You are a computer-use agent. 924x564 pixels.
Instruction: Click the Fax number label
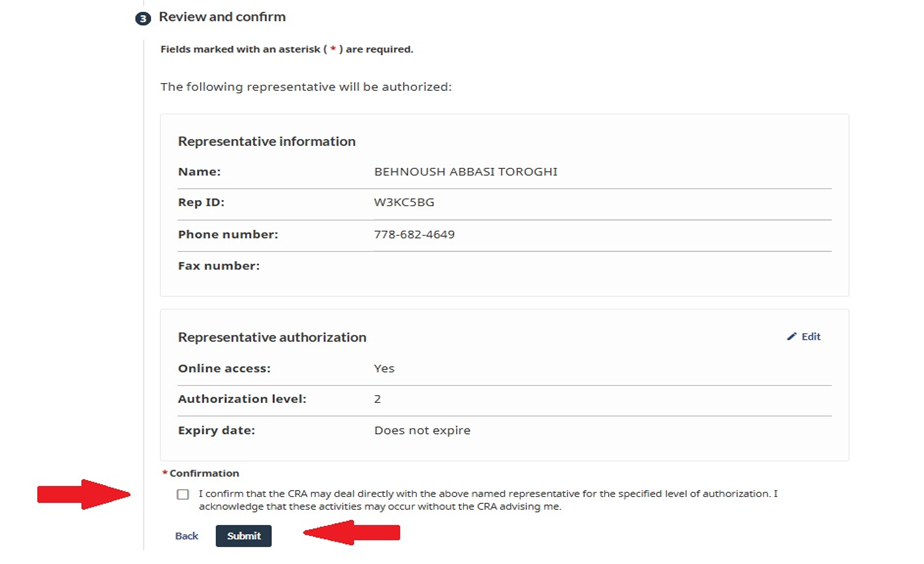click(218, 266)
